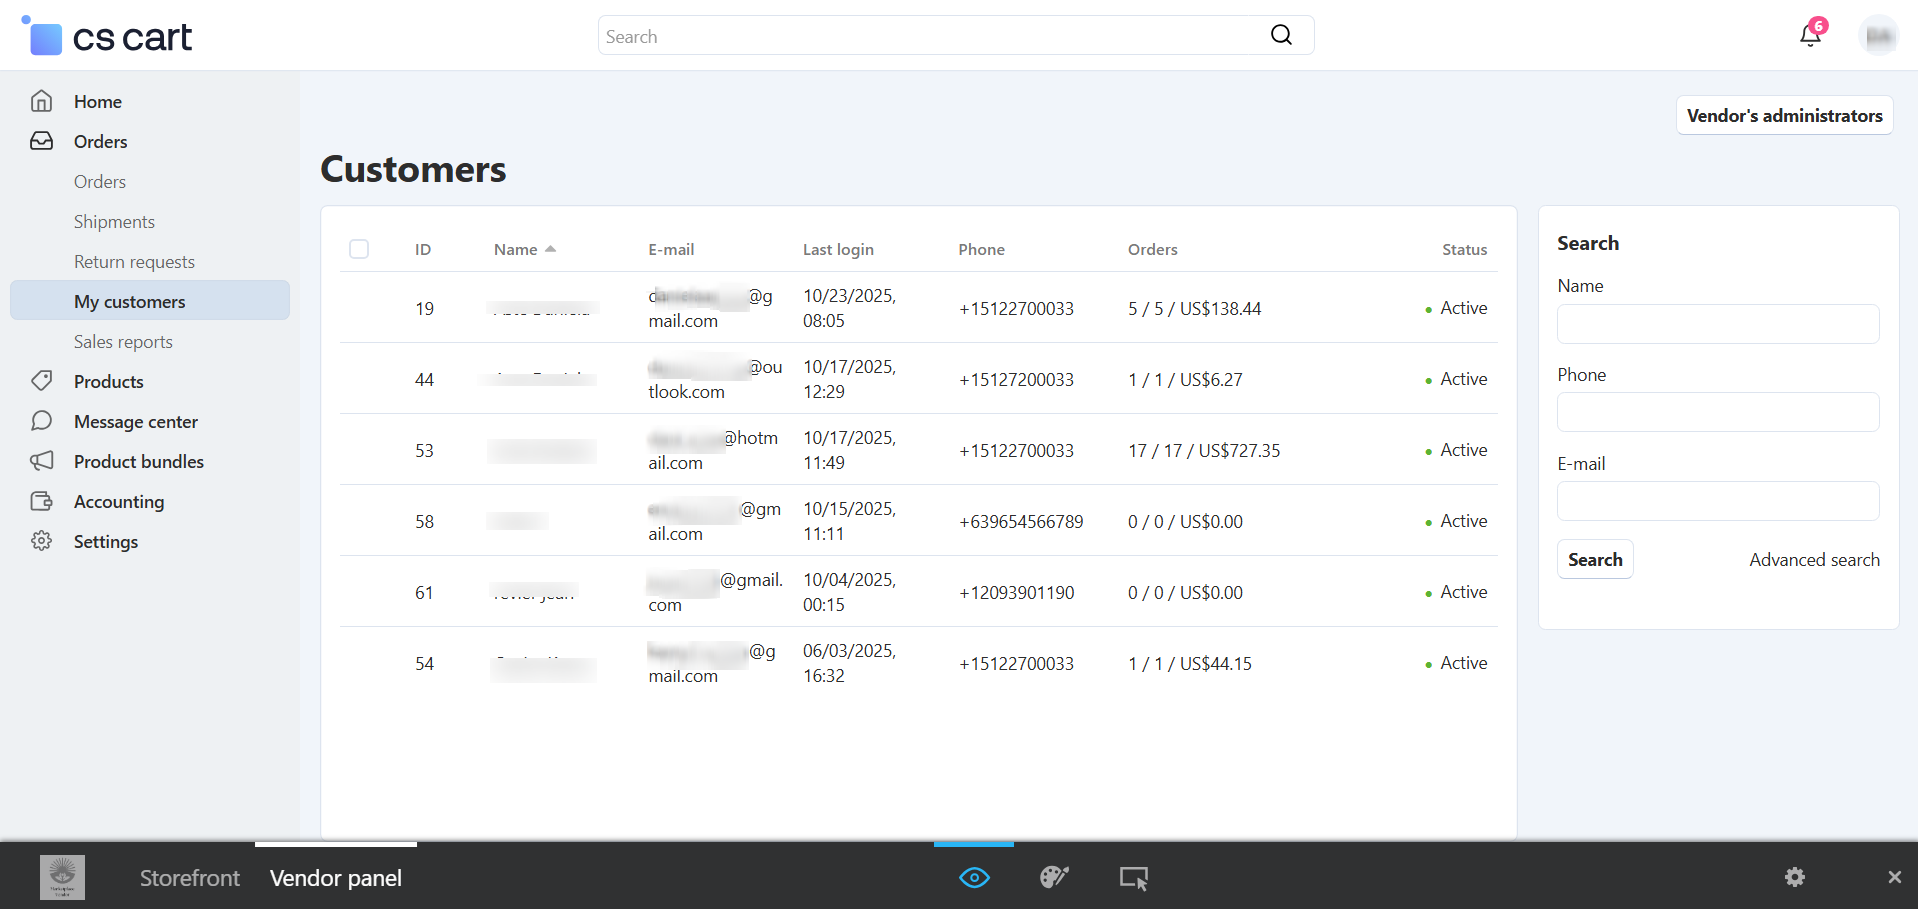Toggle the preview eye mode

tap(974, 877)
